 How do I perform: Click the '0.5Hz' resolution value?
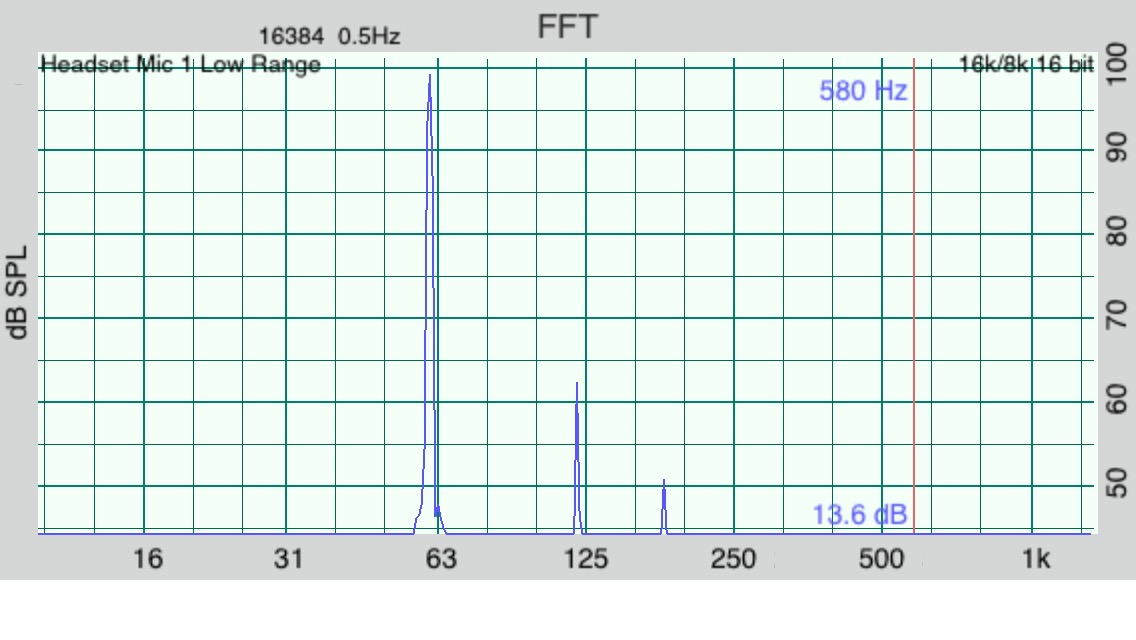369,36
